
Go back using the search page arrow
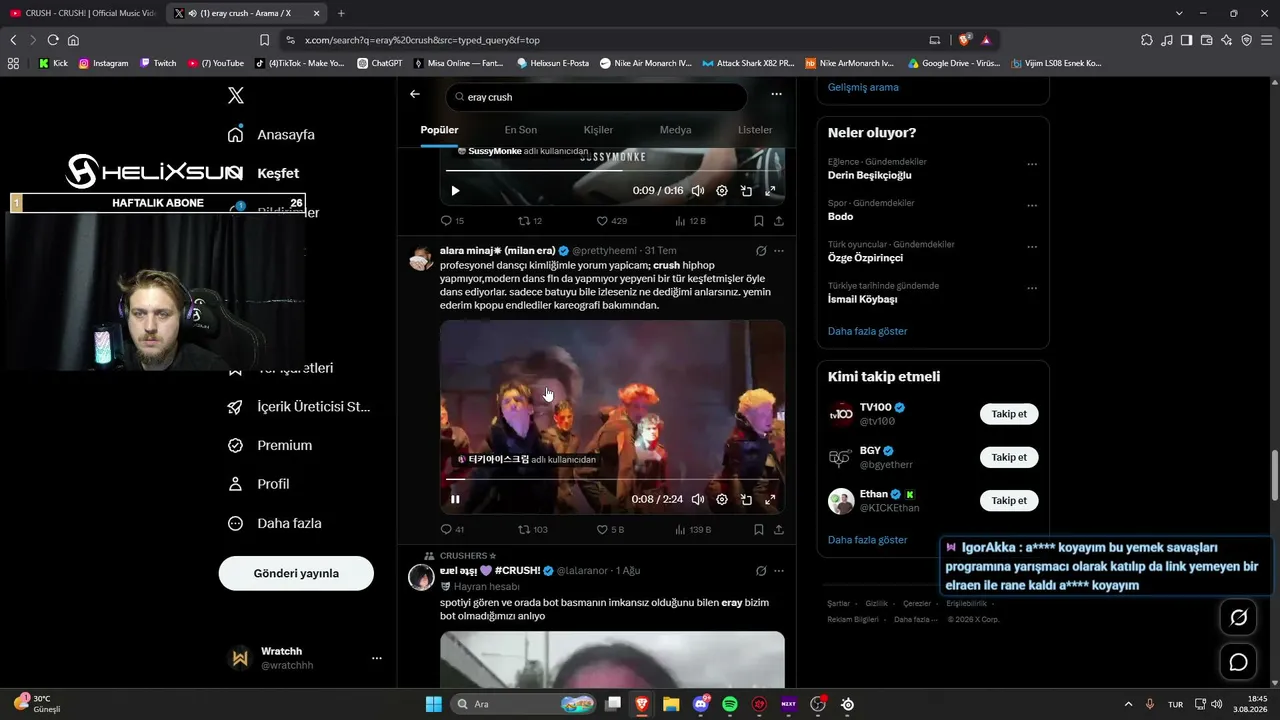pos(415,94)
